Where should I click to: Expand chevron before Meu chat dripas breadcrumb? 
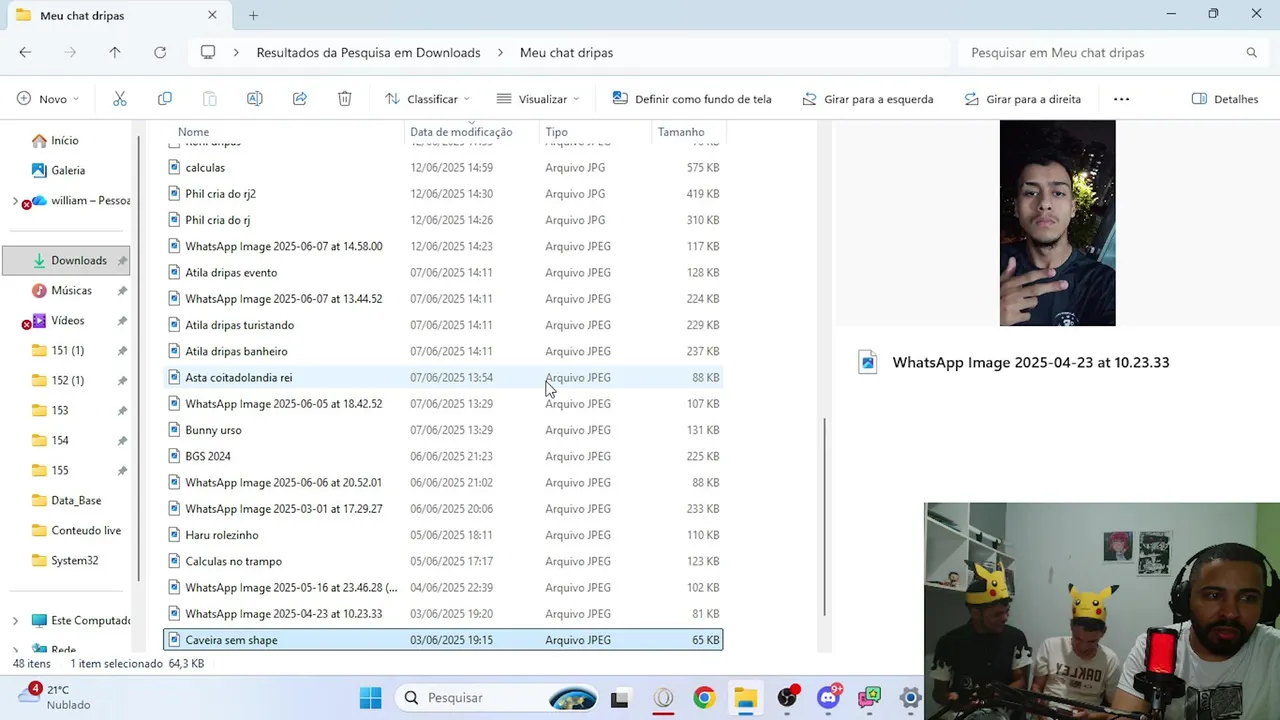click(x=500, y=52)
